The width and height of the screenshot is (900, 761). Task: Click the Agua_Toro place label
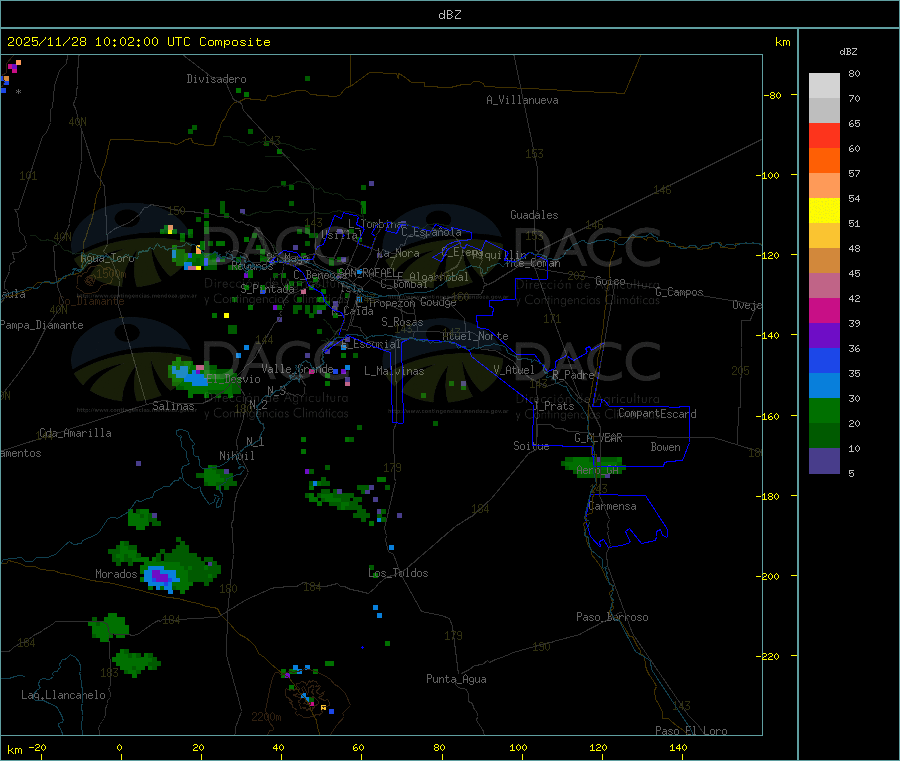pyautogui.click(x=107, y=258)
